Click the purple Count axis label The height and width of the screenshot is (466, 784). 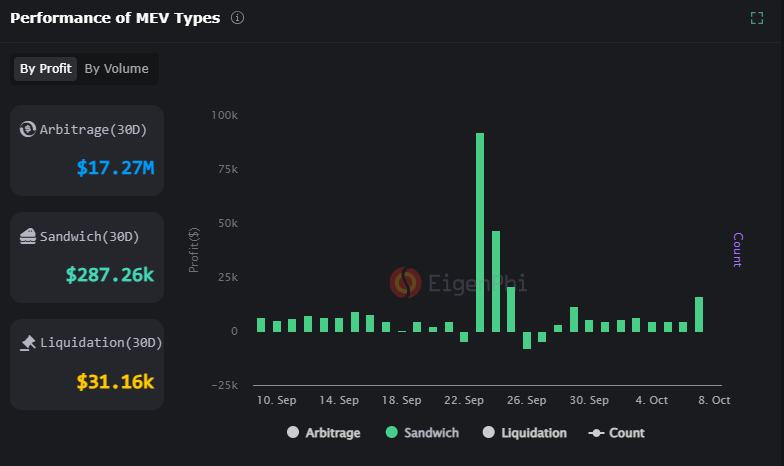coord(737,250)
